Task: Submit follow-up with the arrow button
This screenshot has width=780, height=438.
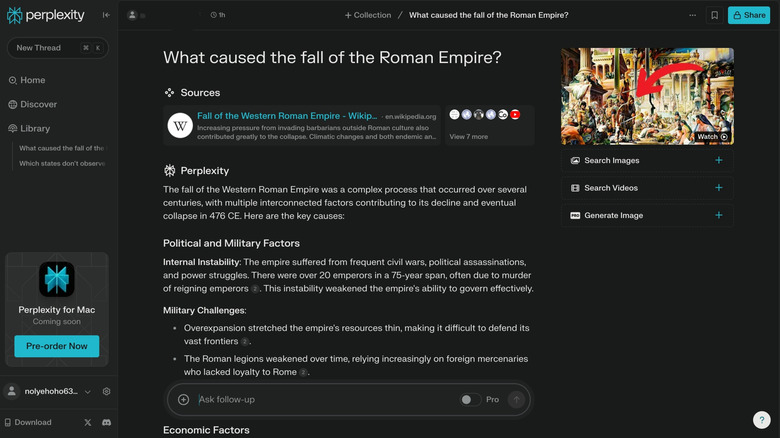Action: (x=516, y=399)
